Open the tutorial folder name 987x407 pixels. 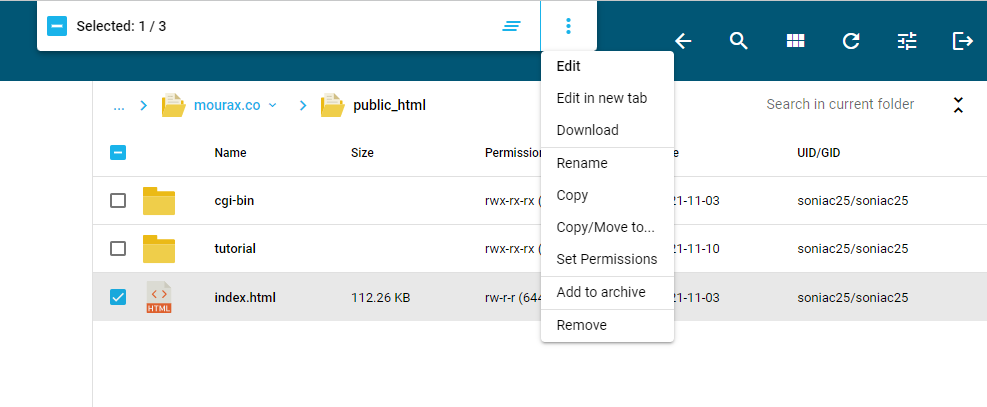point(235,248)
